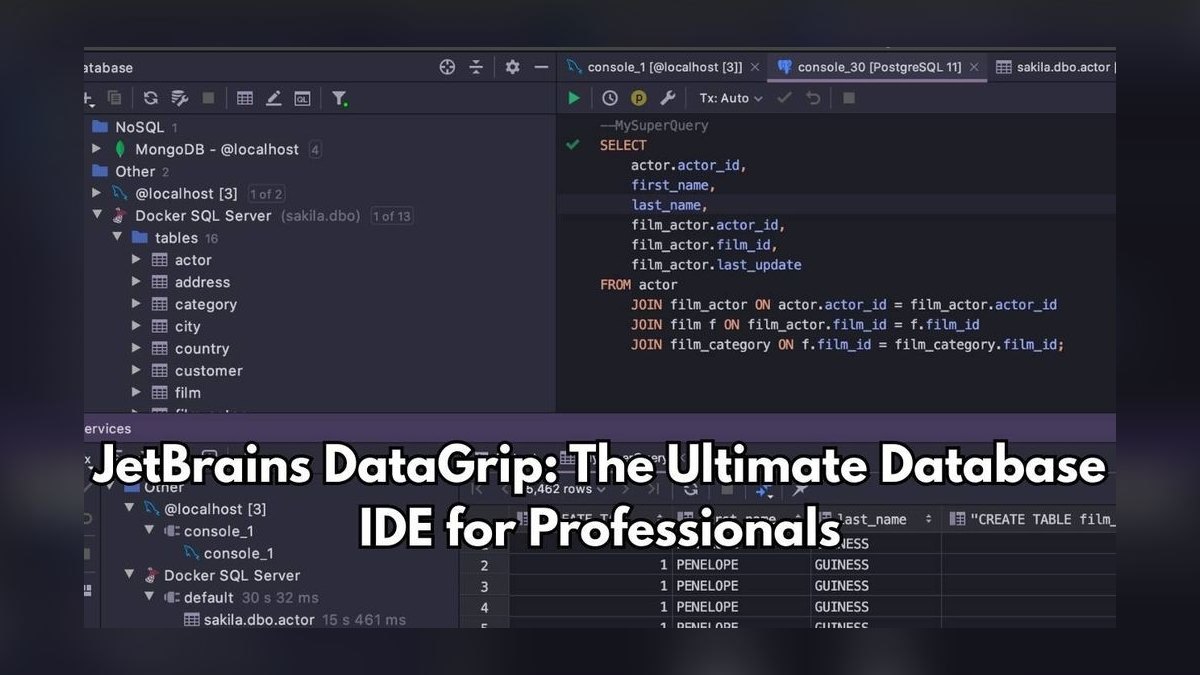Click the '1 of 2' schema badge

click(x=266, y=194)
